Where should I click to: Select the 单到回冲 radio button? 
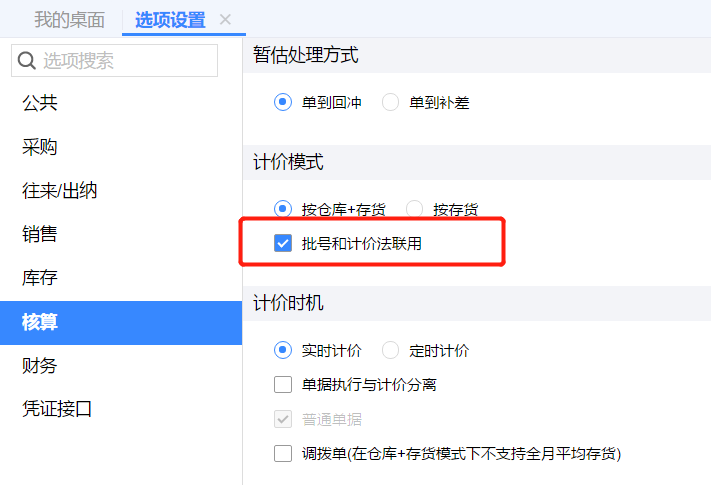283,102
